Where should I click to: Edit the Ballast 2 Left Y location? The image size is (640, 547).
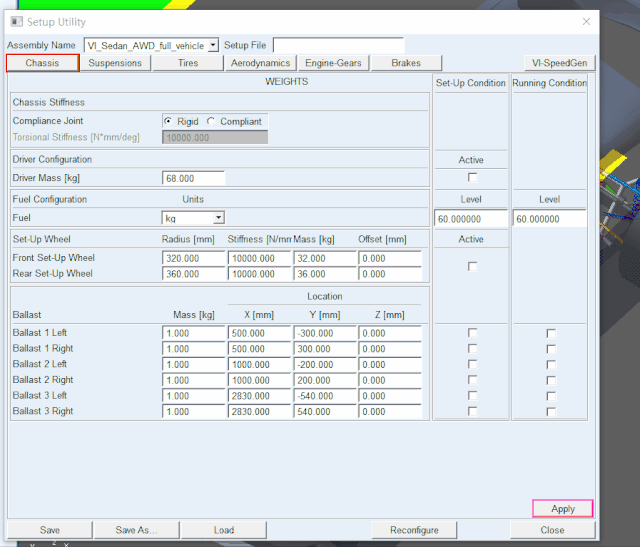pos(325,365)
